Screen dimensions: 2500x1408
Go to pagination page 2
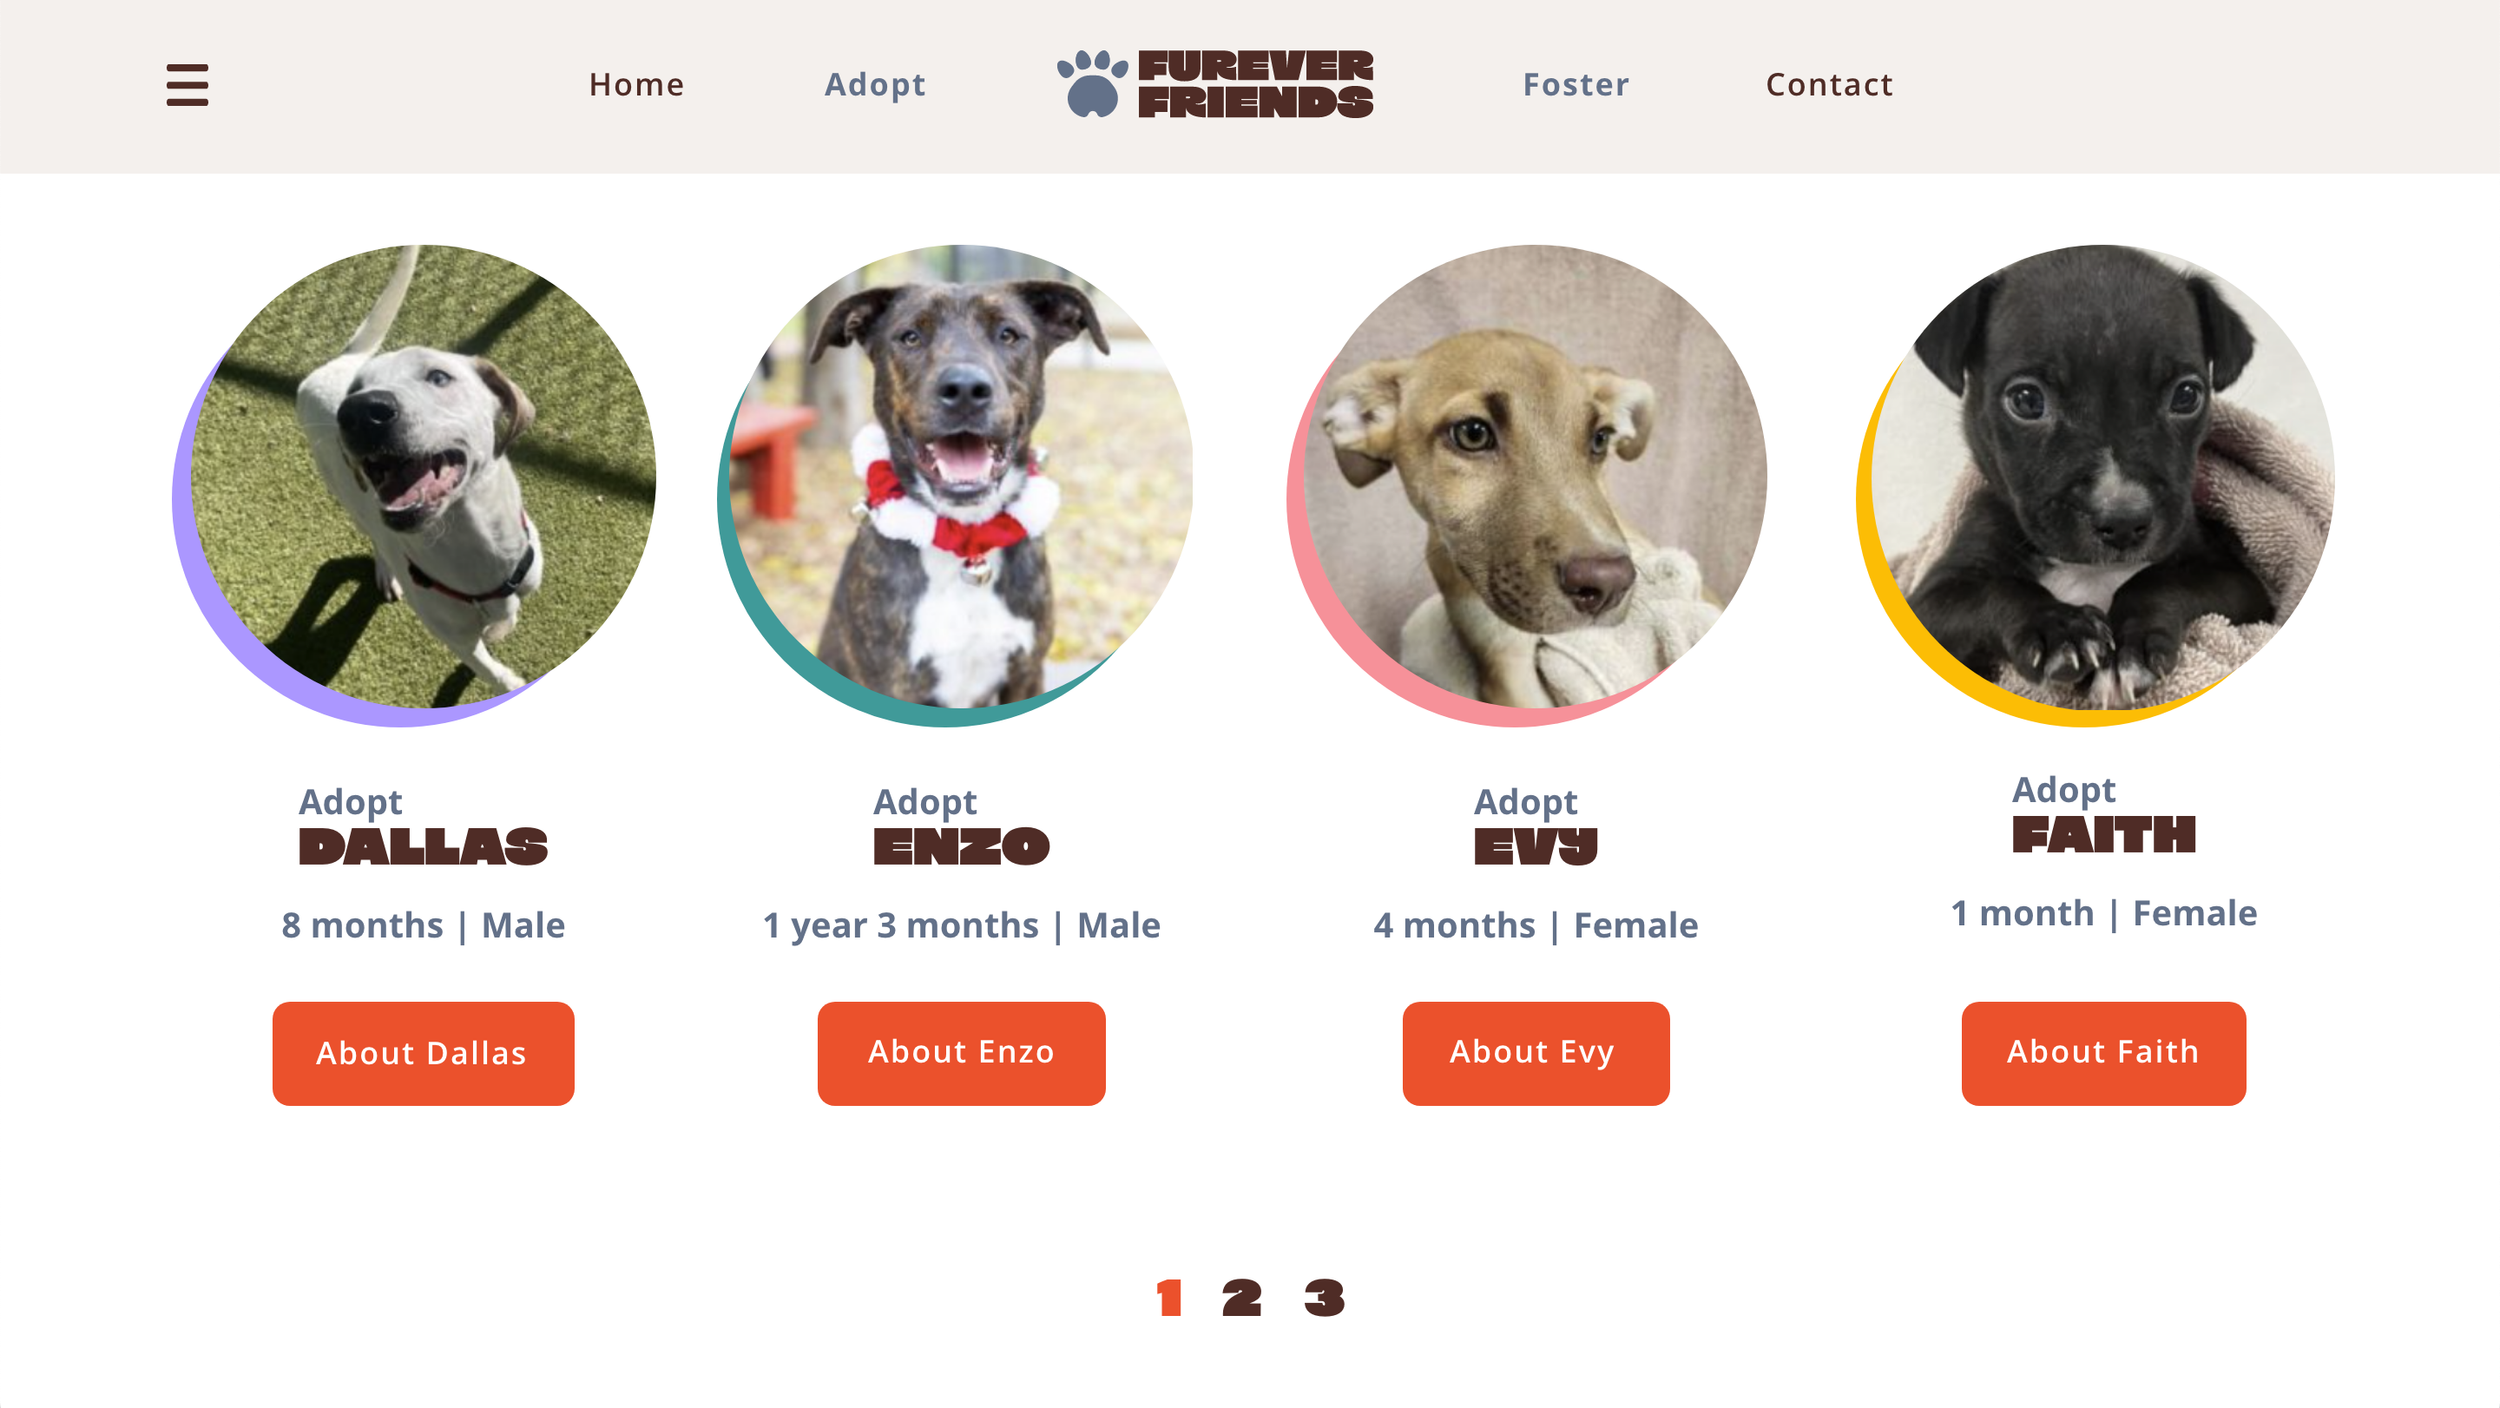point(1241,1298)
